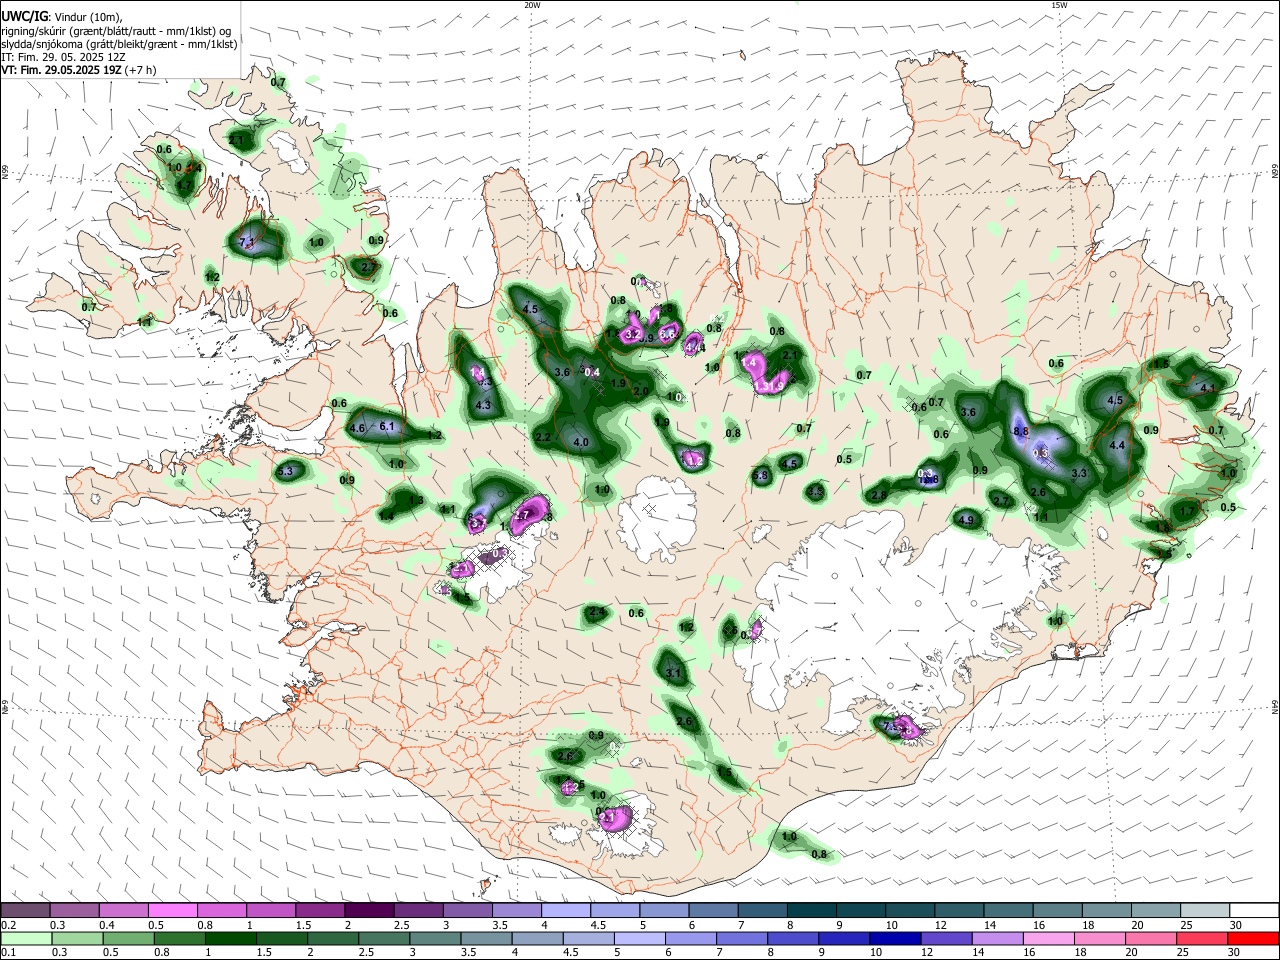Click the 3.1 precipitation value in the south
Image resolution: width=1280 pixels, height=960 pixels.
(673, 673)
